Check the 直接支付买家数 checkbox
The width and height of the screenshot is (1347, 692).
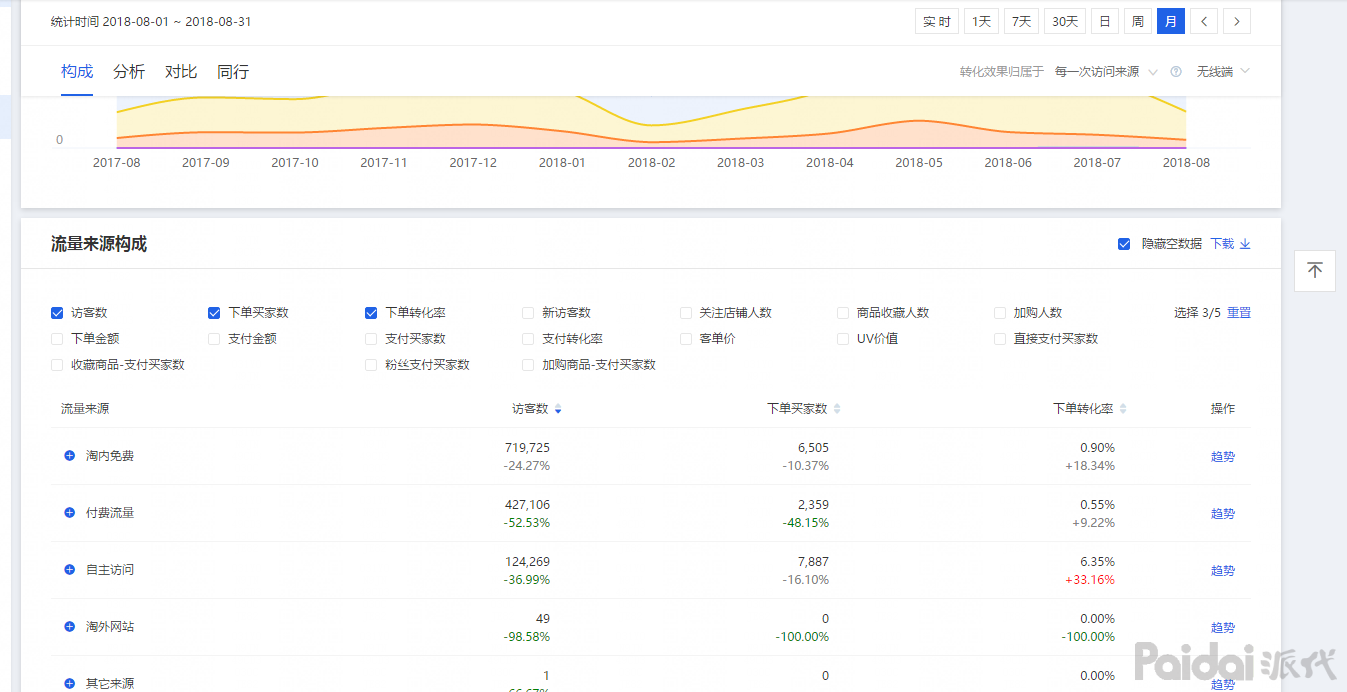[1000, 339]
